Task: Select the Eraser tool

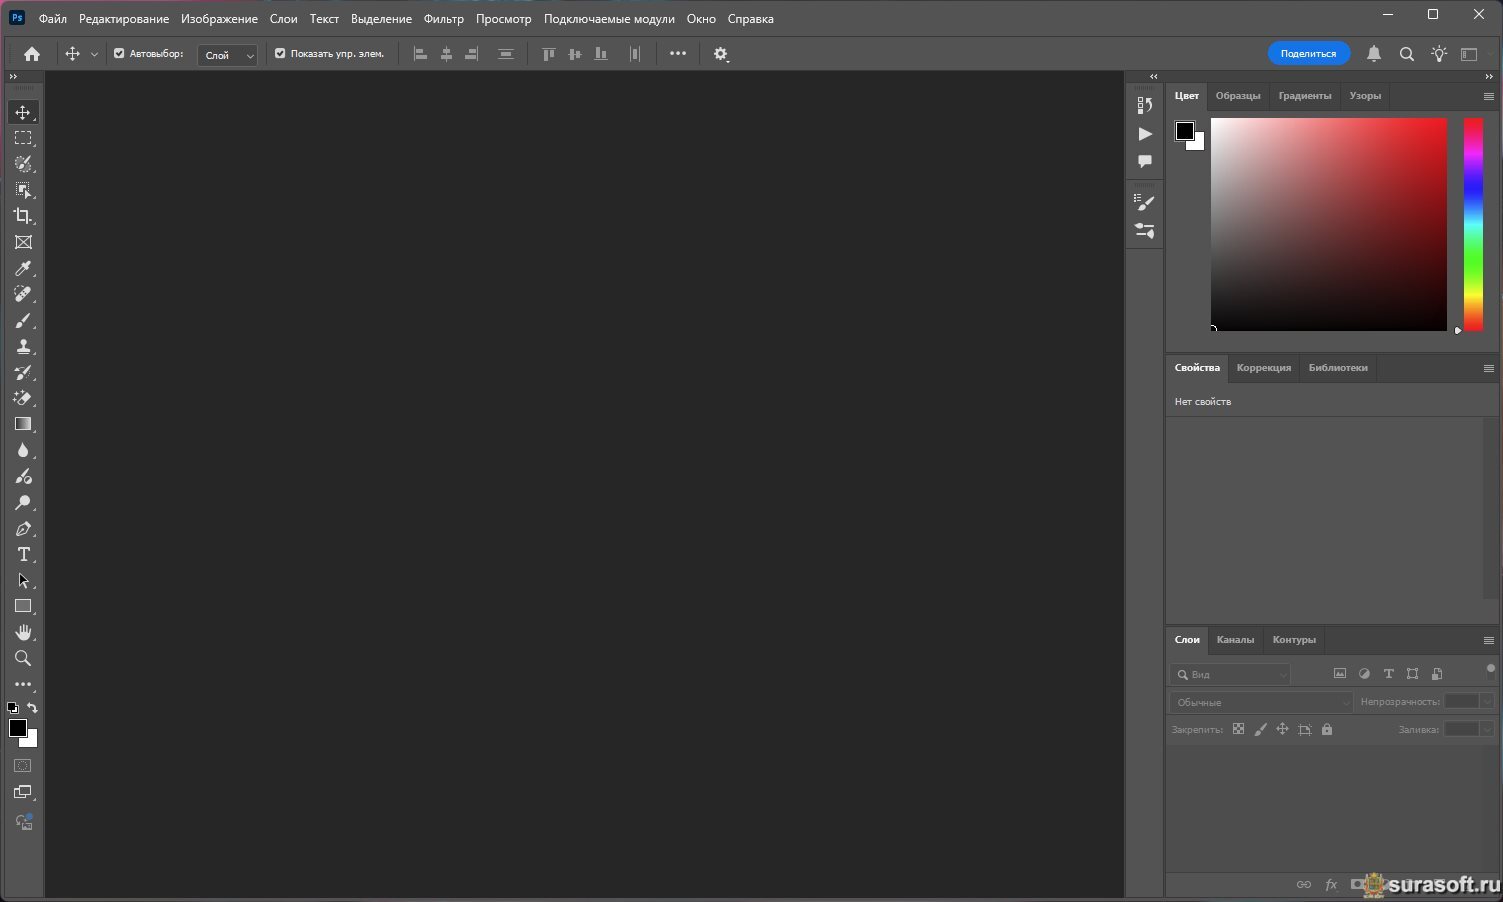Action: click(x=23, y=398)
